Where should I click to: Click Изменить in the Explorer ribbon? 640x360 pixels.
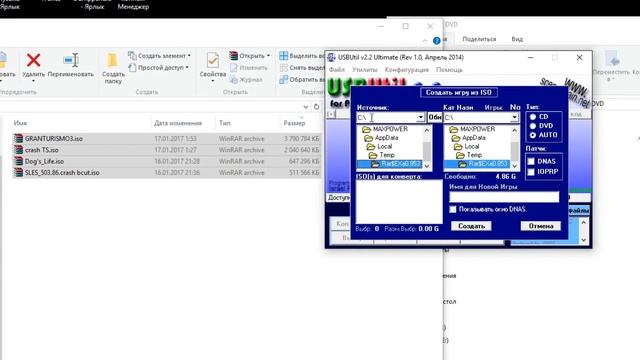[x=249, y=68]
